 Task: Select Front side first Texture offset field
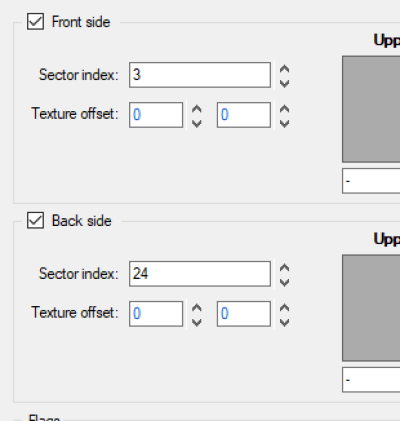coord(156,115)
